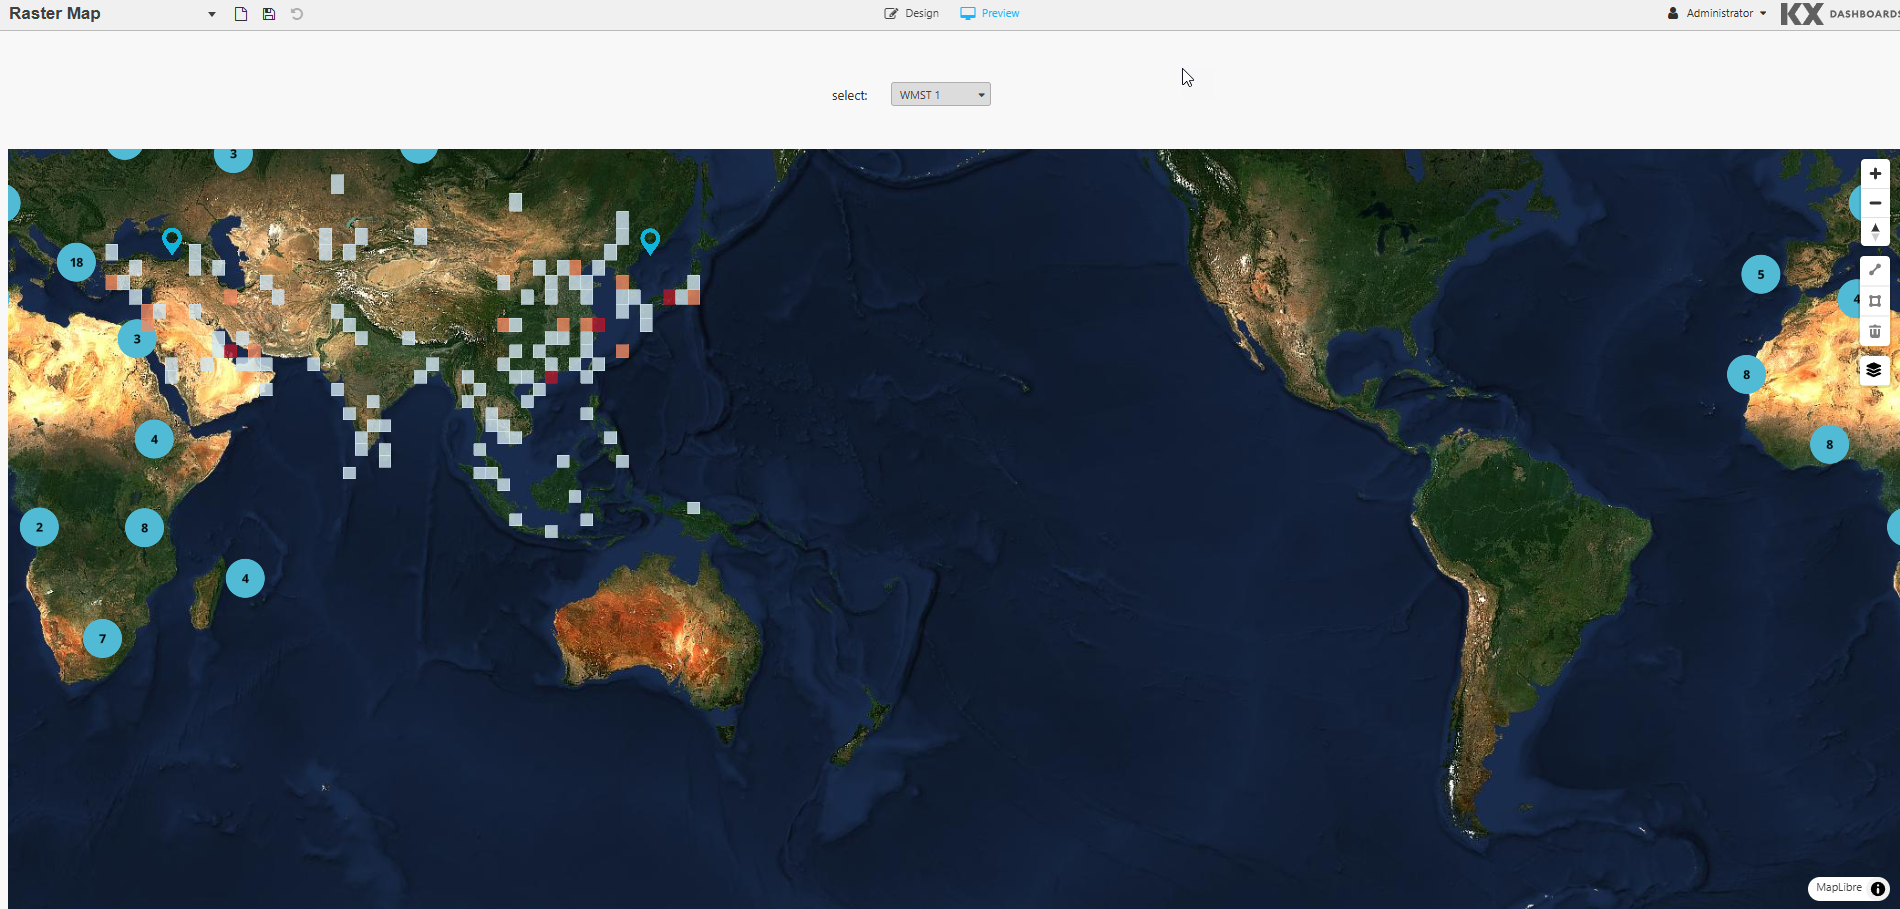1900x909 pixels.
Task: Open the WMST 1 select dropdown
Action: (x=940, y=95)
